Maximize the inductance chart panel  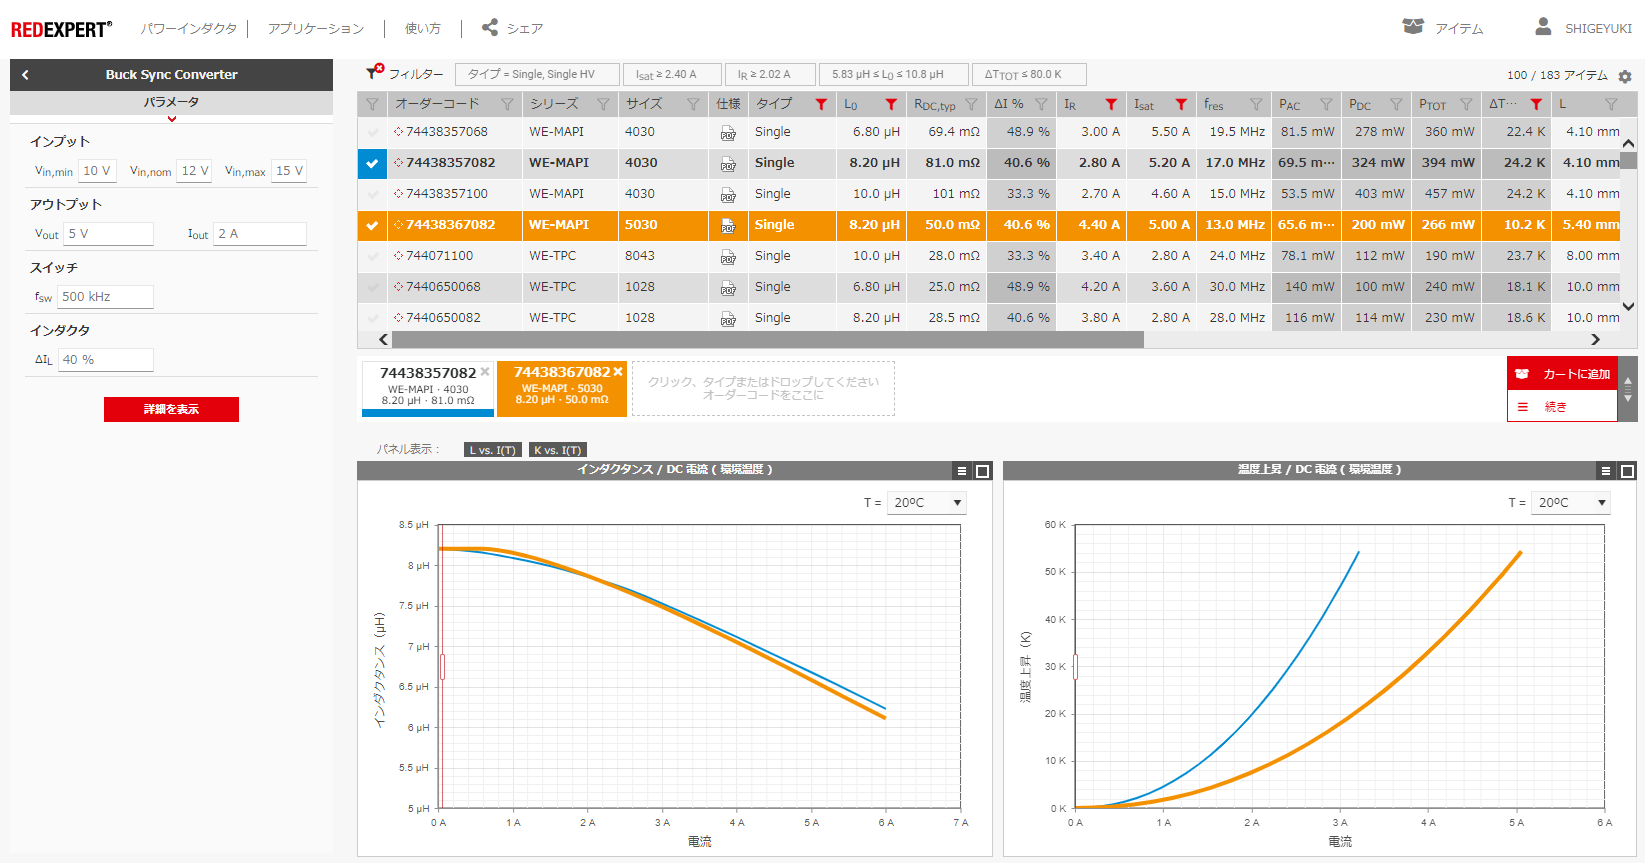point(982,471)
